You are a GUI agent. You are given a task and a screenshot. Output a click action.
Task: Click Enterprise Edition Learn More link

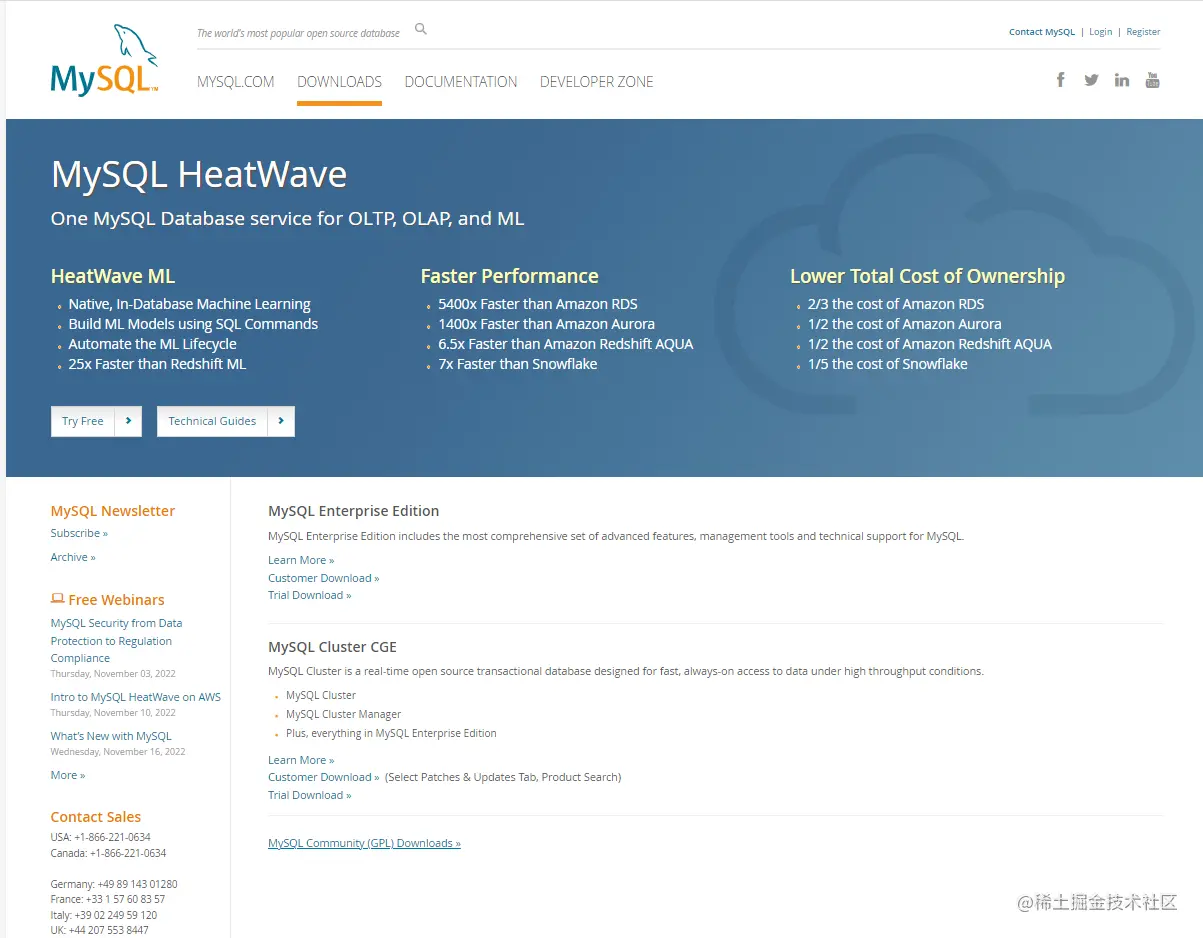click(301, 560)
